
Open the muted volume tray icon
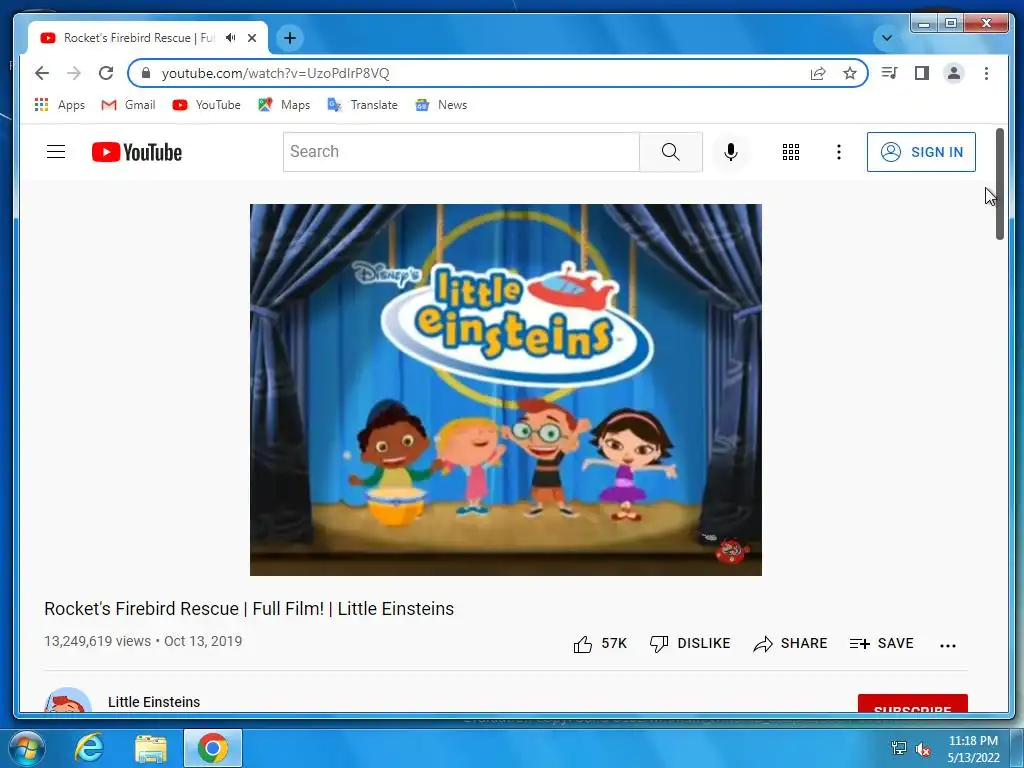point(923,750)
